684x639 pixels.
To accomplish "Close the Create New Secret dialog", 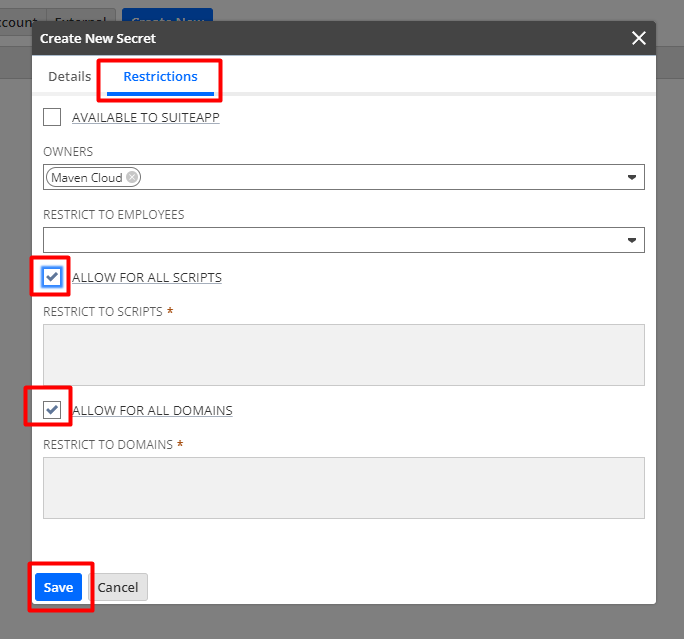I will tap(639, 38).
